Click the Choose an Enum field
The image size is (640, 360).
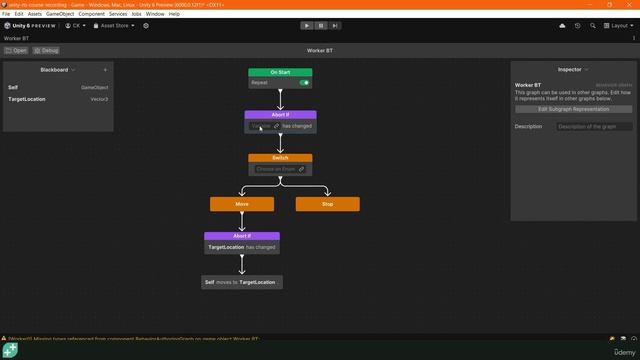tap(280, 169)
